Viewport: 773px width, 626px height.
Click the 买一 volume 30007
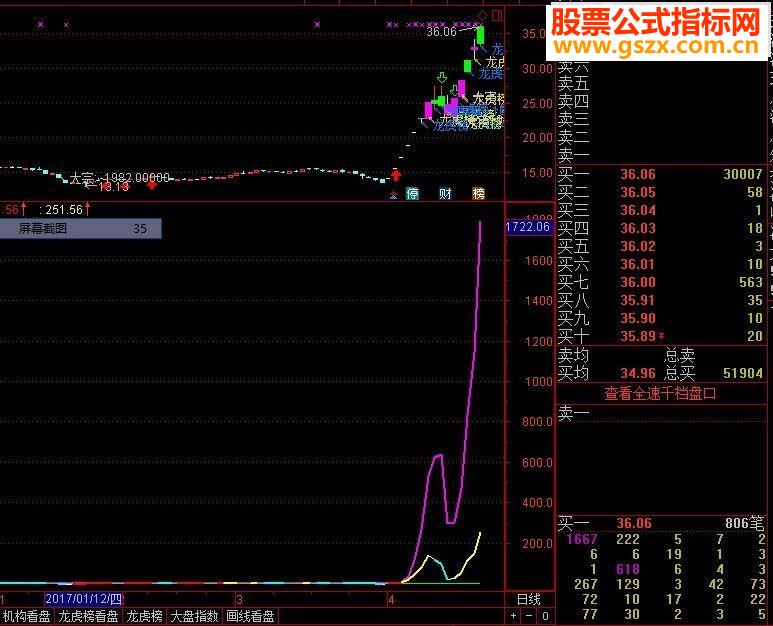[743, 174]
